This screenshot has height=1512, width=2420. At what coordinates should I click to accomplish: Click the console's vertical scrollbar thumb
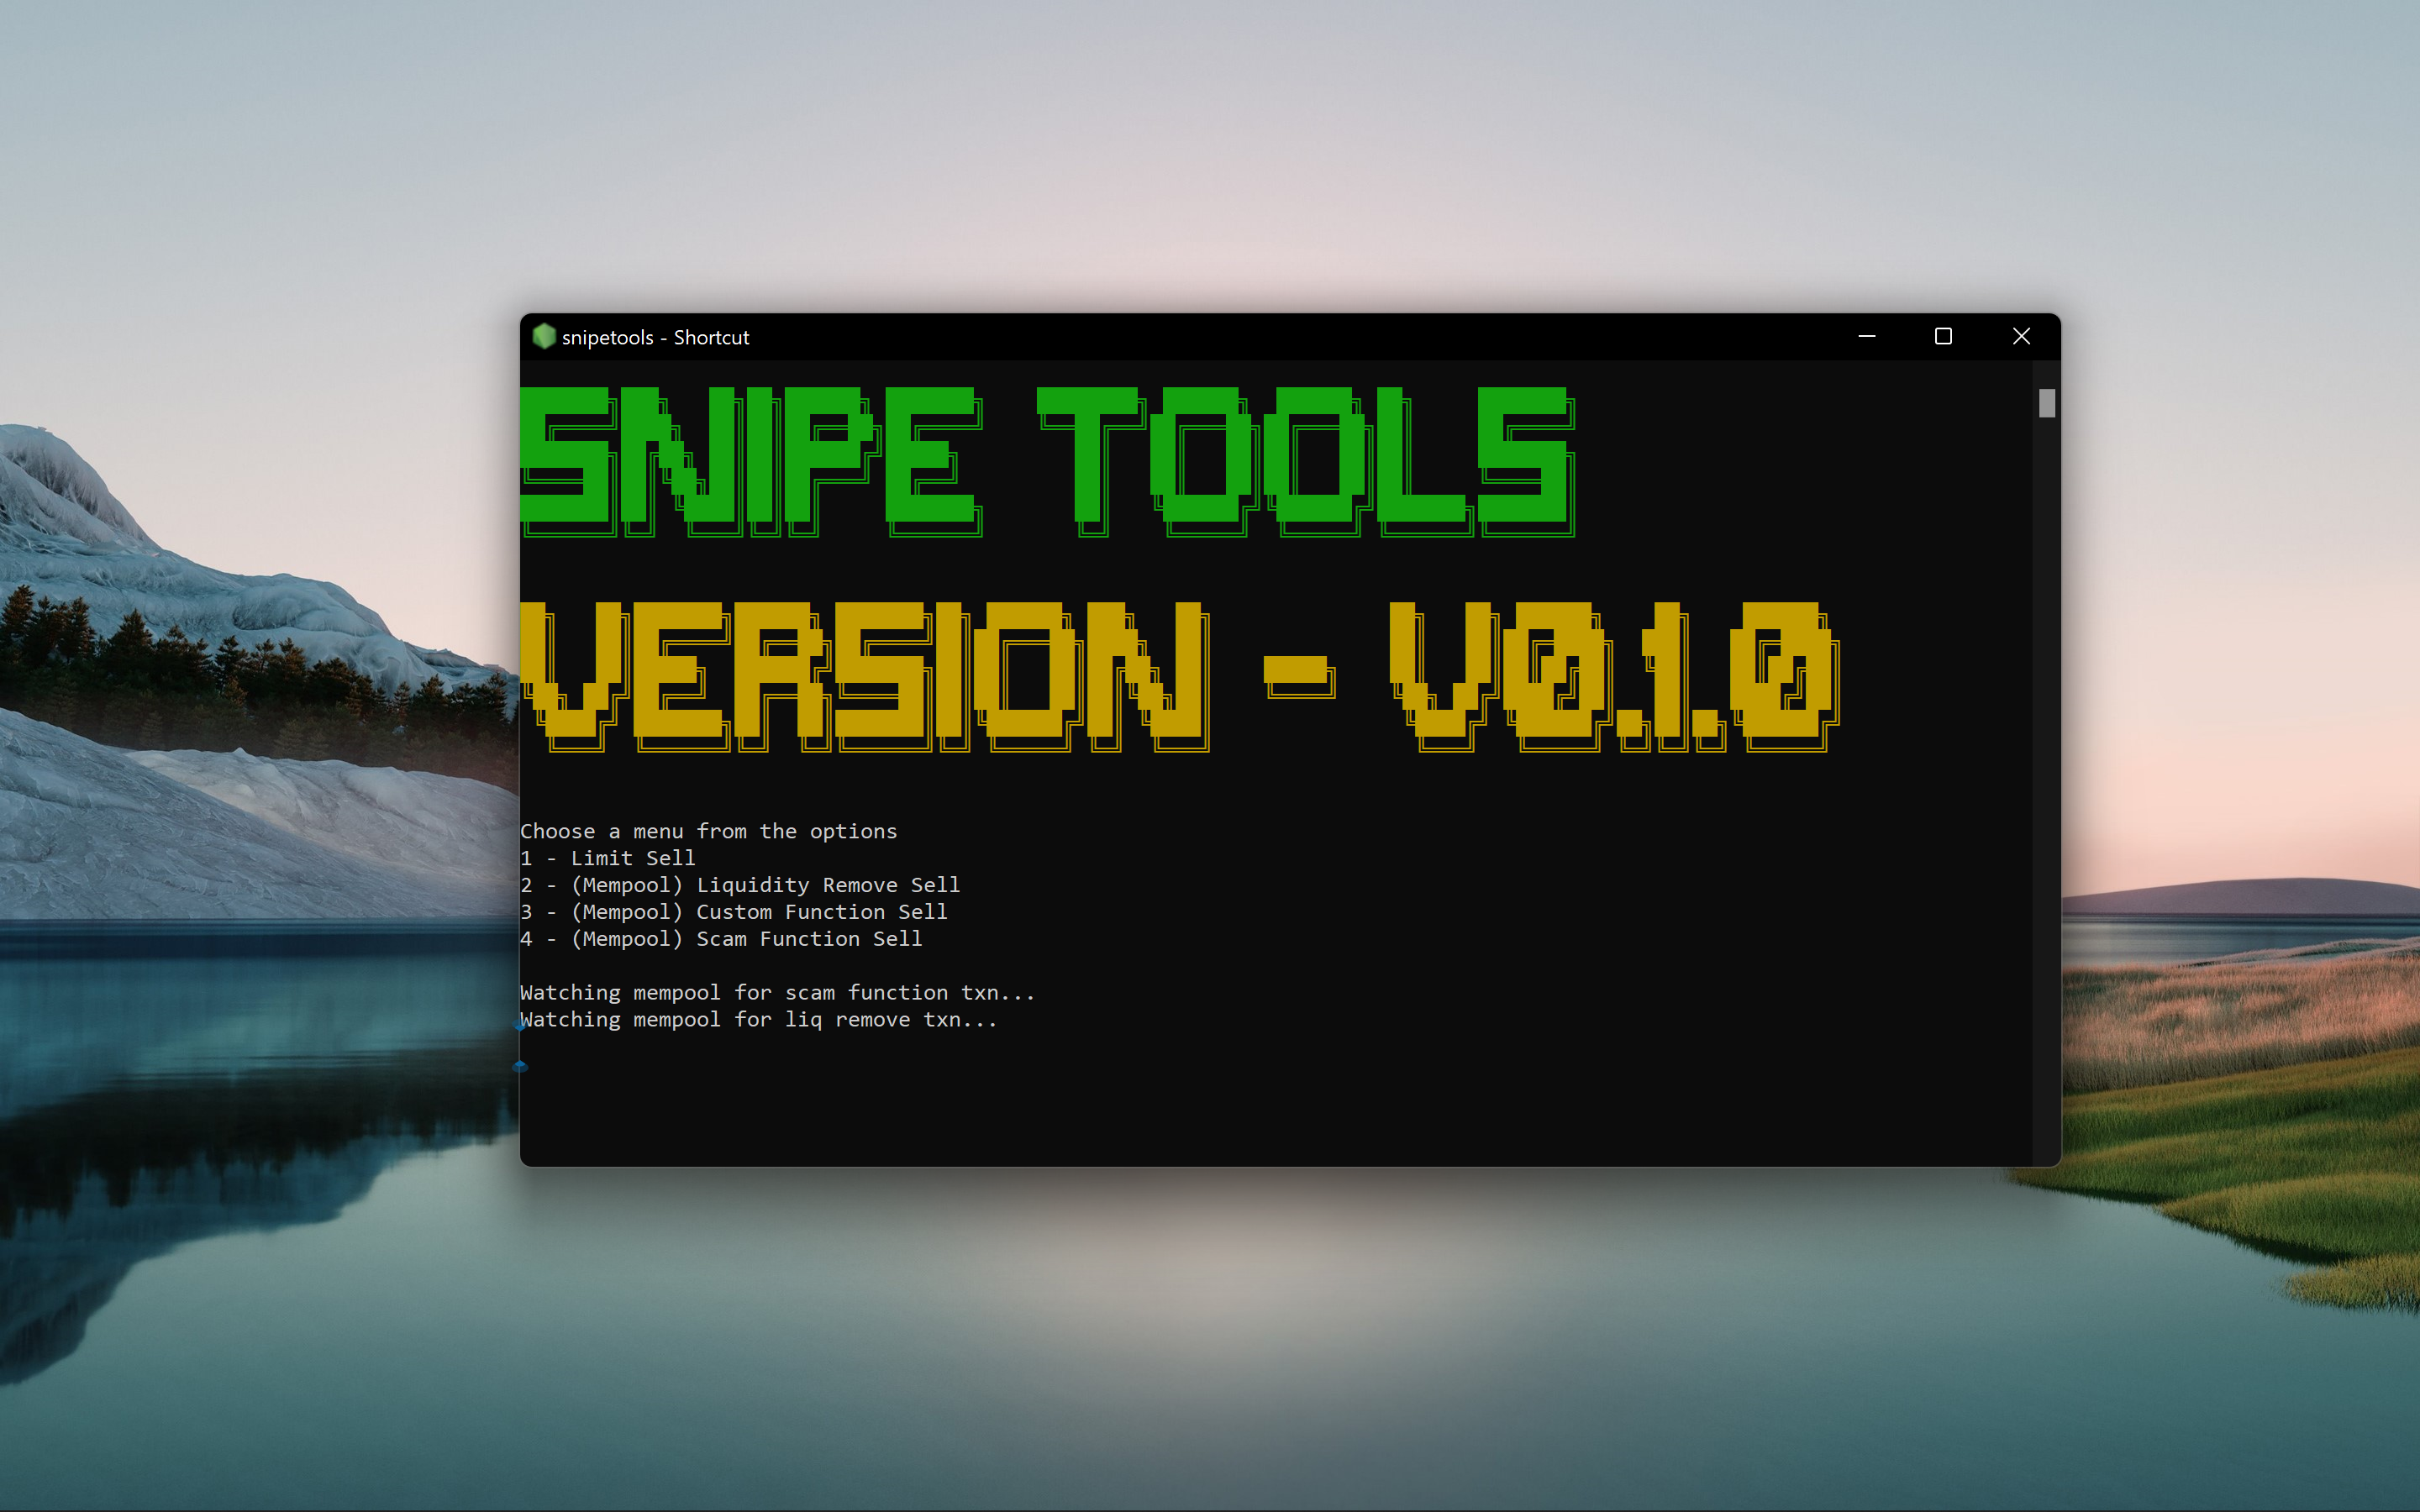click(2046, 403)
